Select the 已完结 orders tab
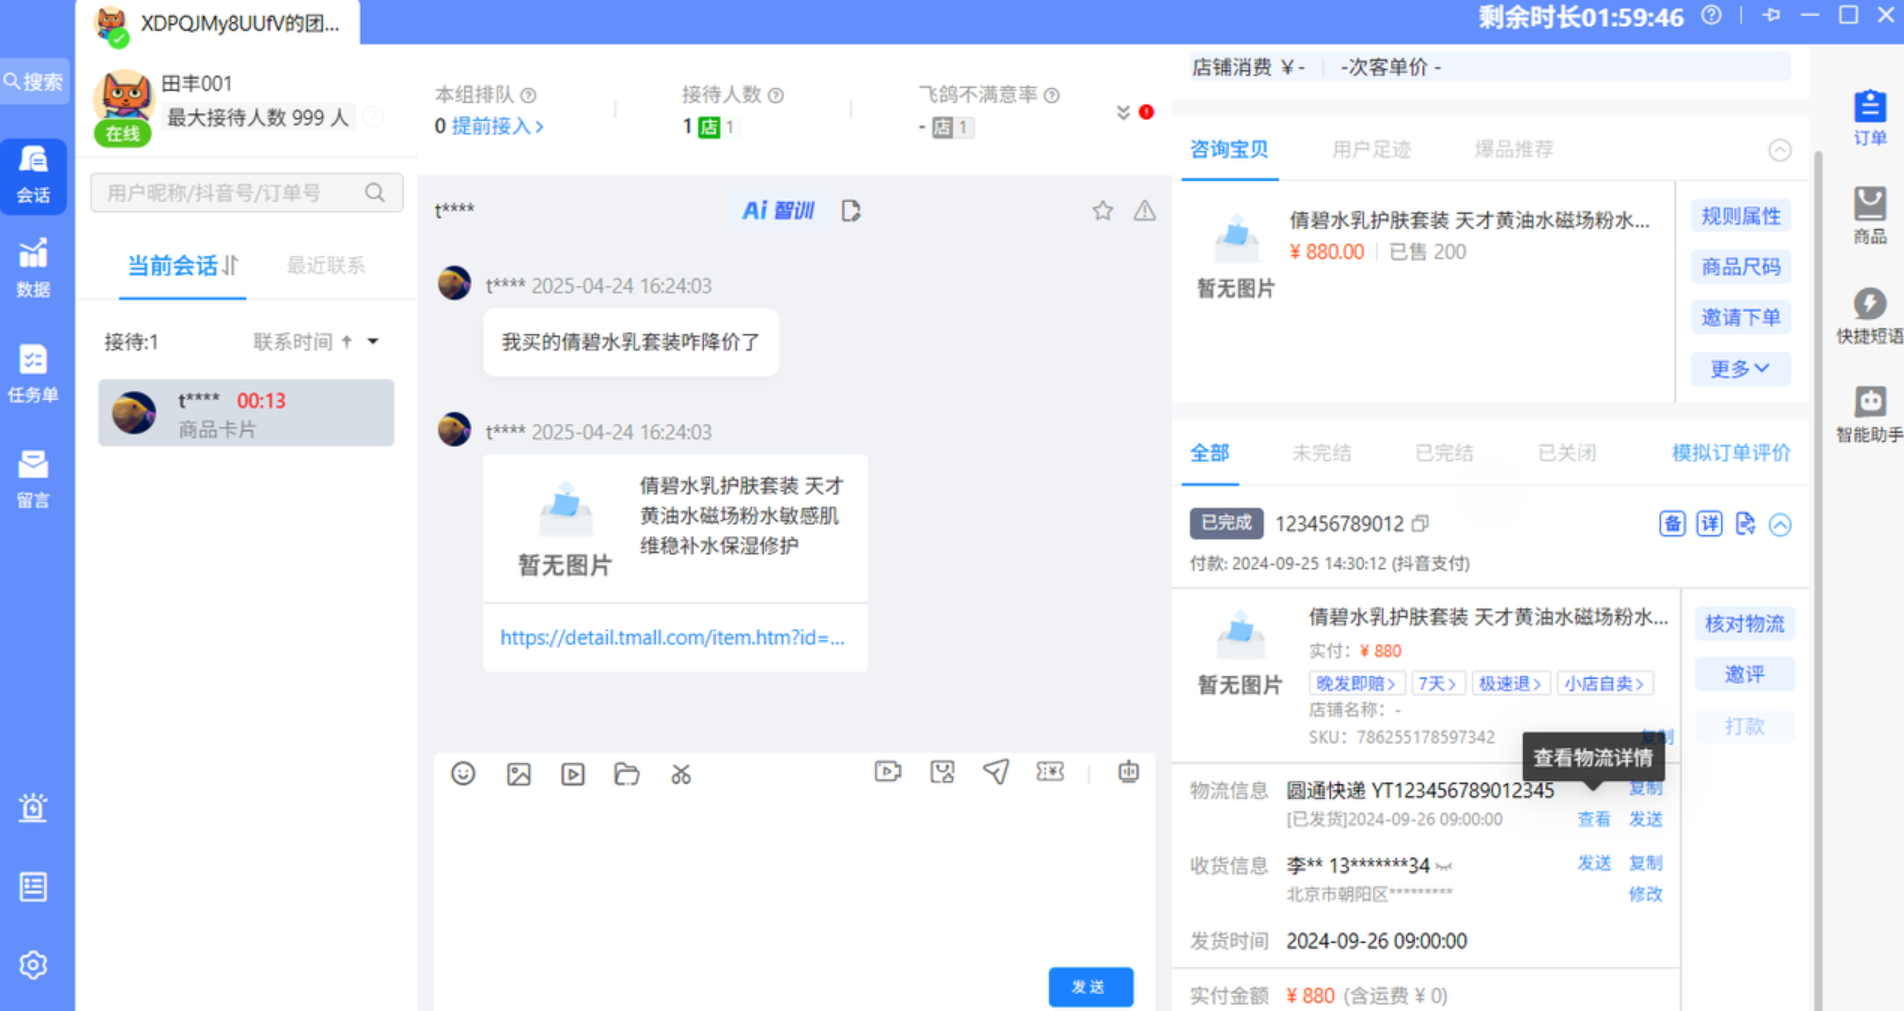 (x=1444, y=453)
